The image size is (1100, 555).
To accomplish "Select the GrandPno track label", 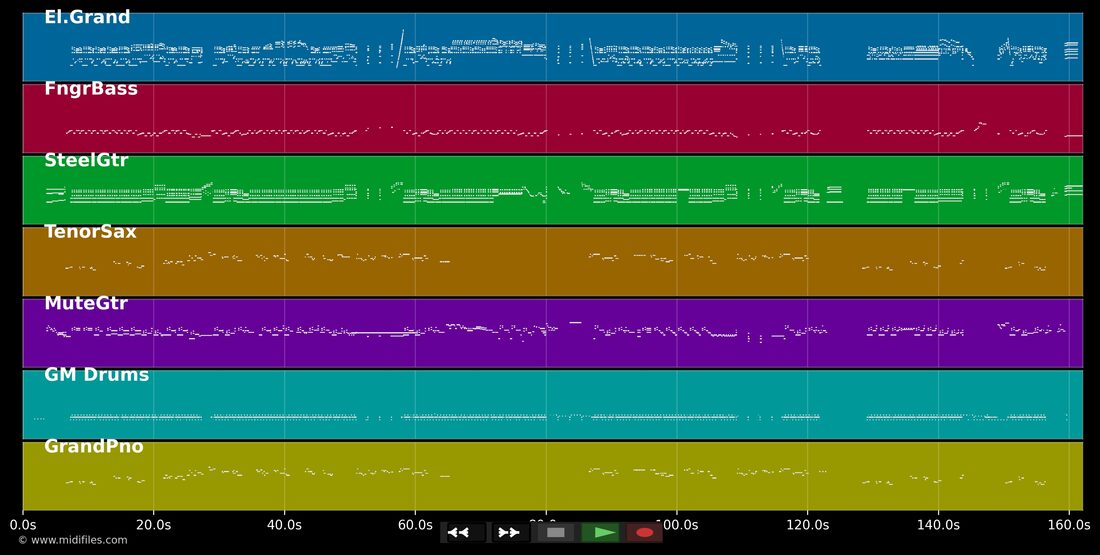I will click(x=94, y=446).
